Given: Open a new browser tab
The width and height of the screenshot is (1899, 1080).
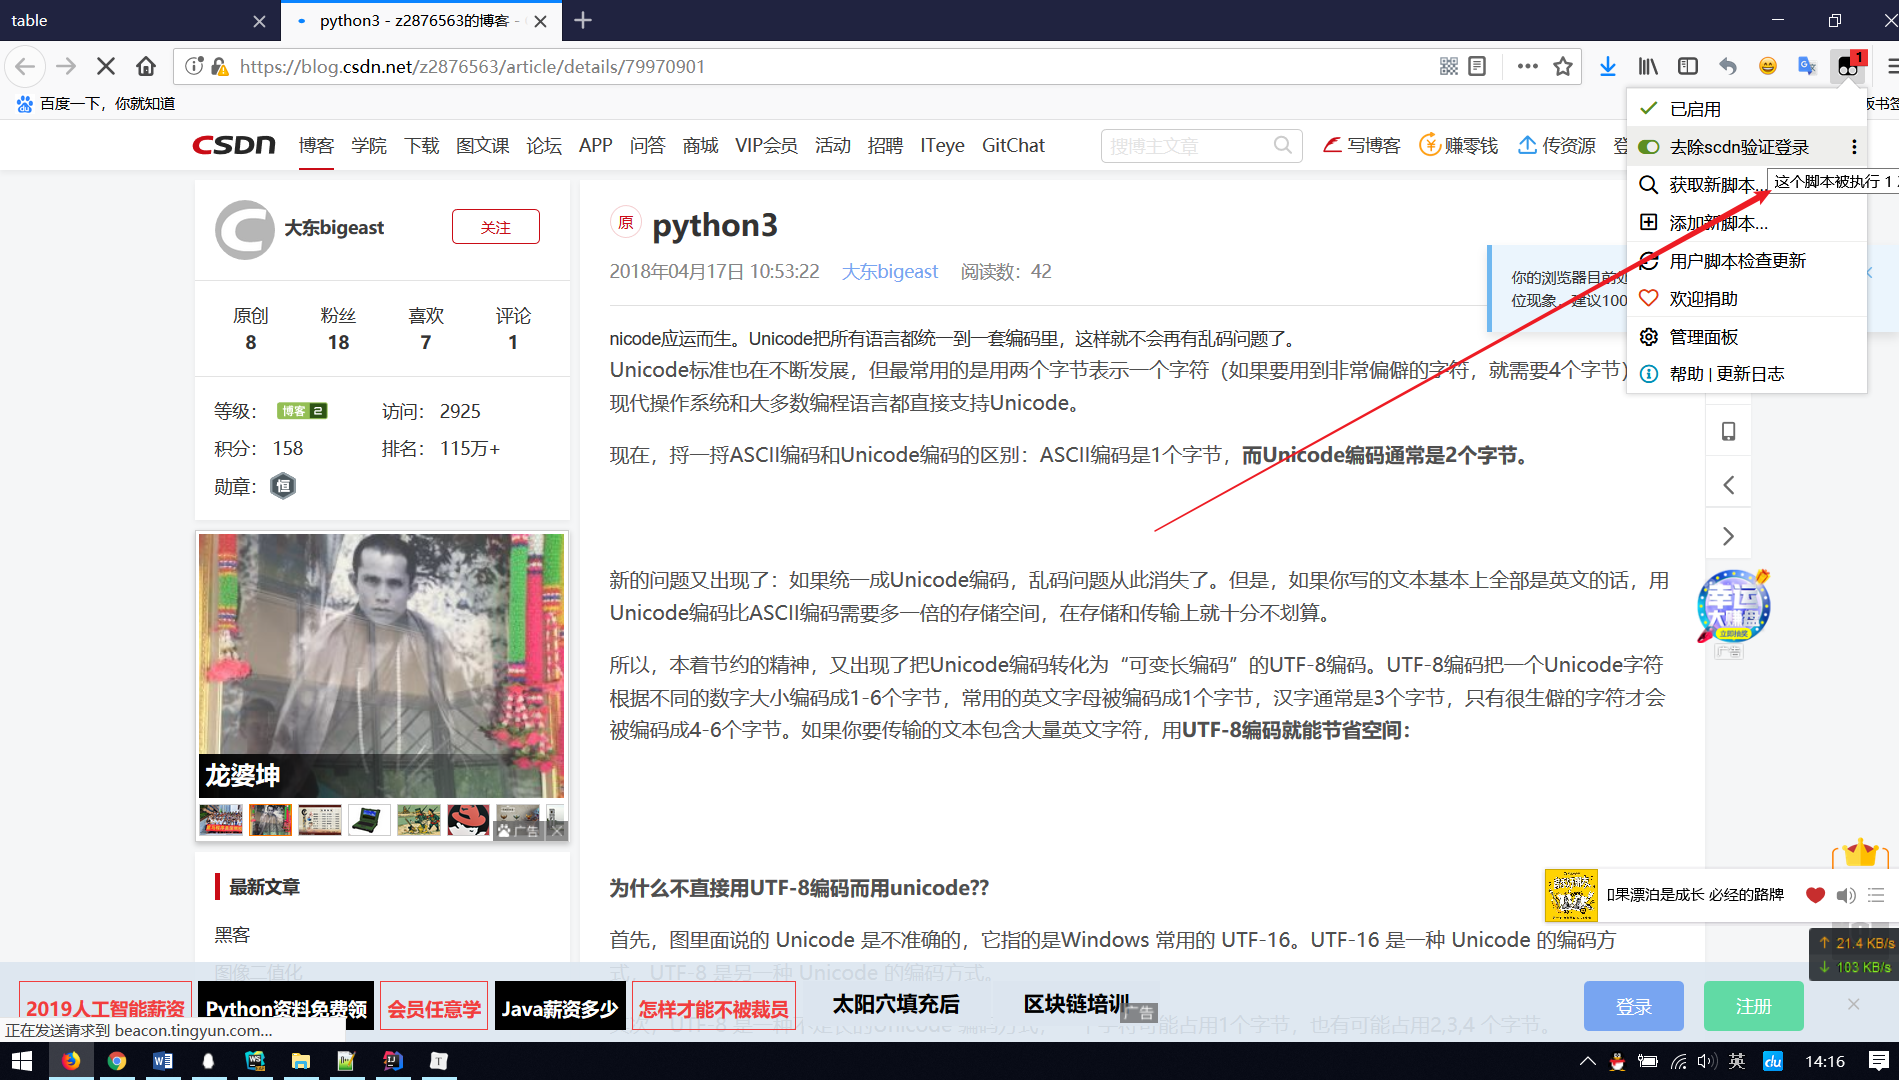Looking at the screenshot, I should (x=583, y=20).
